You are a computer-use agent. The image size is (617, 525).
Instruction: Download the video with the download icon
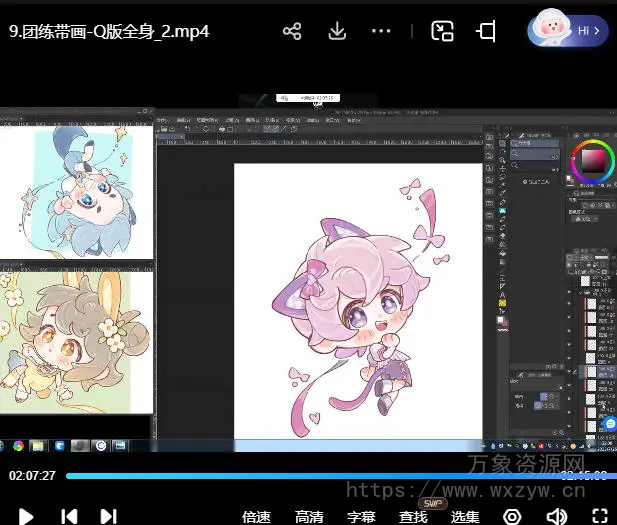pyautogui.click(x=337, y=31)
